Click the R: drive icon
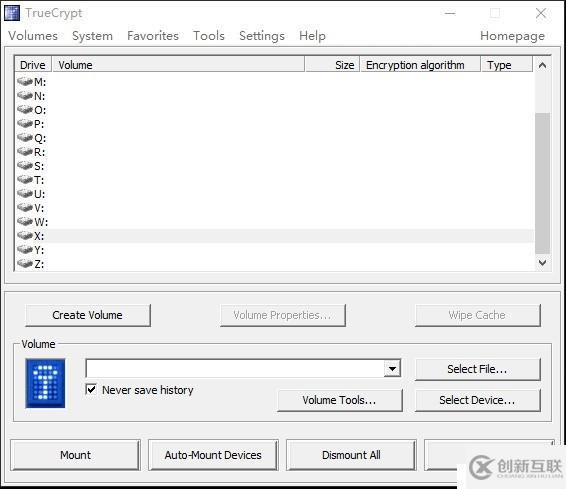The height and width of the screenshot is (489, 566). point(25,152)
